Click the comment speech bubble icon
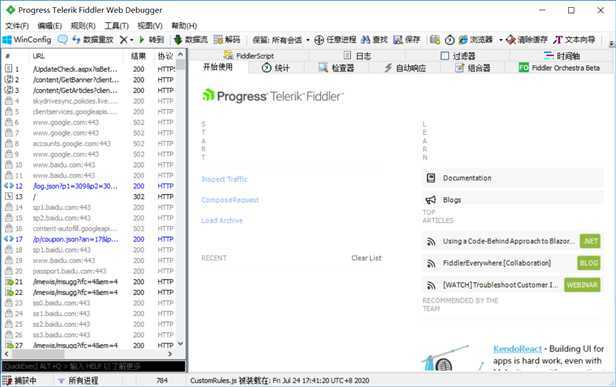616x387 pixels. pos(62,40)
